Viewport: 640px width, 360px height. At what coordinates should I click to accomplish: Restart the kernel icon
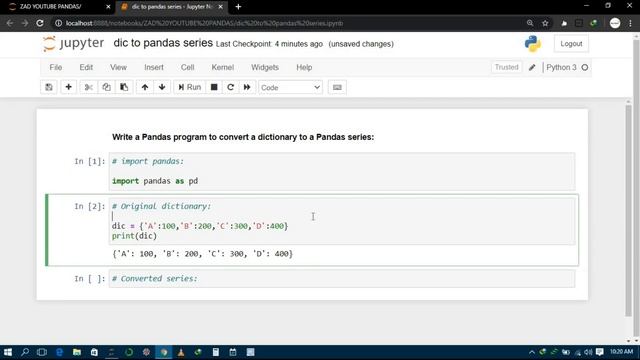click(x=231, y=87)
